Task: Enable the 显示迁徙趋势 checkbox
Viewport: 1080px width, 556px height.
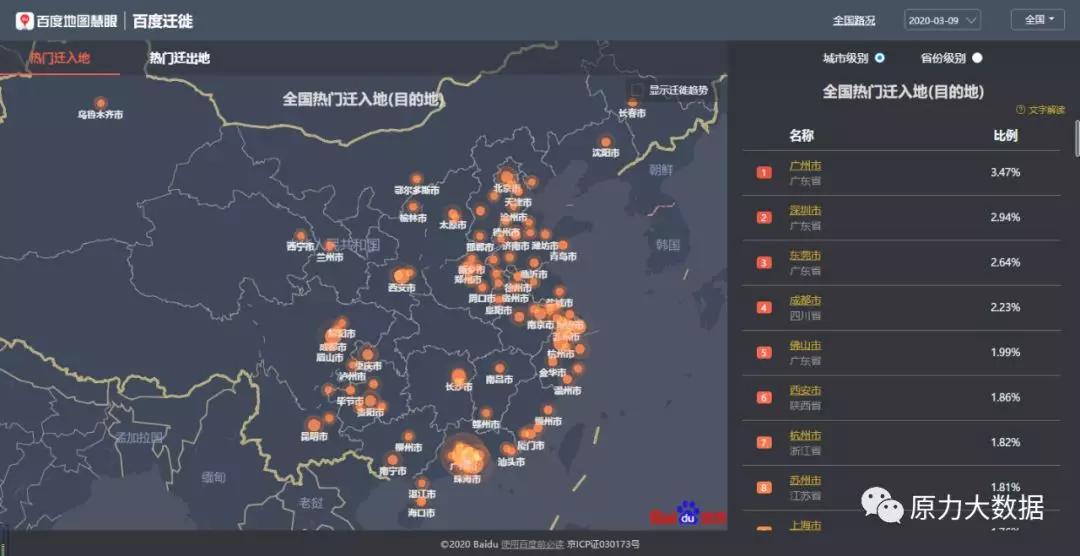Action: tap(638, 91)
